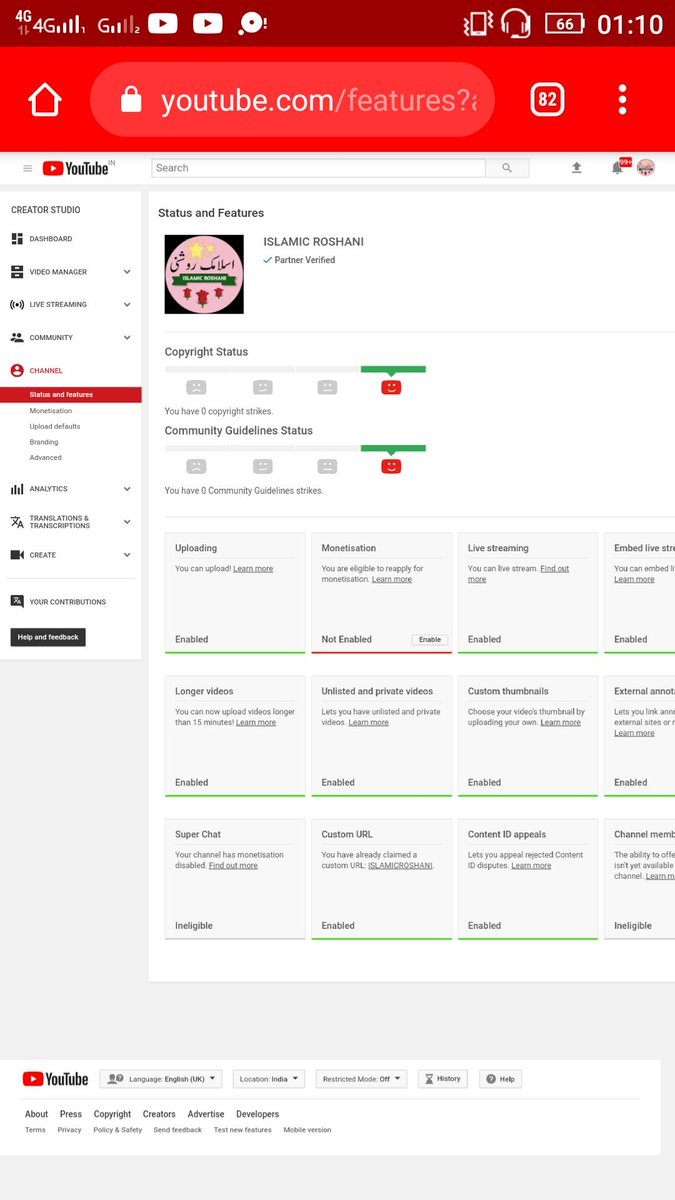Click Find out more in Super Chat card

coord(233,866)
